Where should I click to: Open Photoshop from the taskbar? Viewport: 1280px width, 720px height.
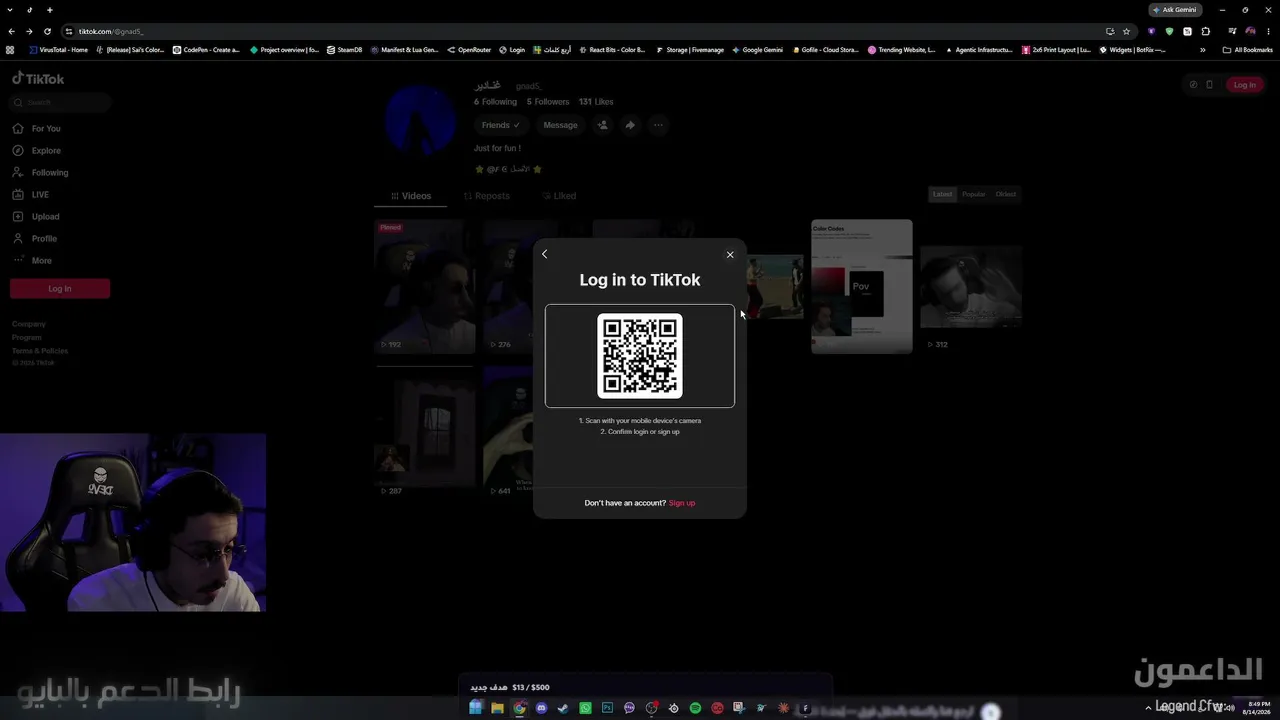[x=607, y=708]
